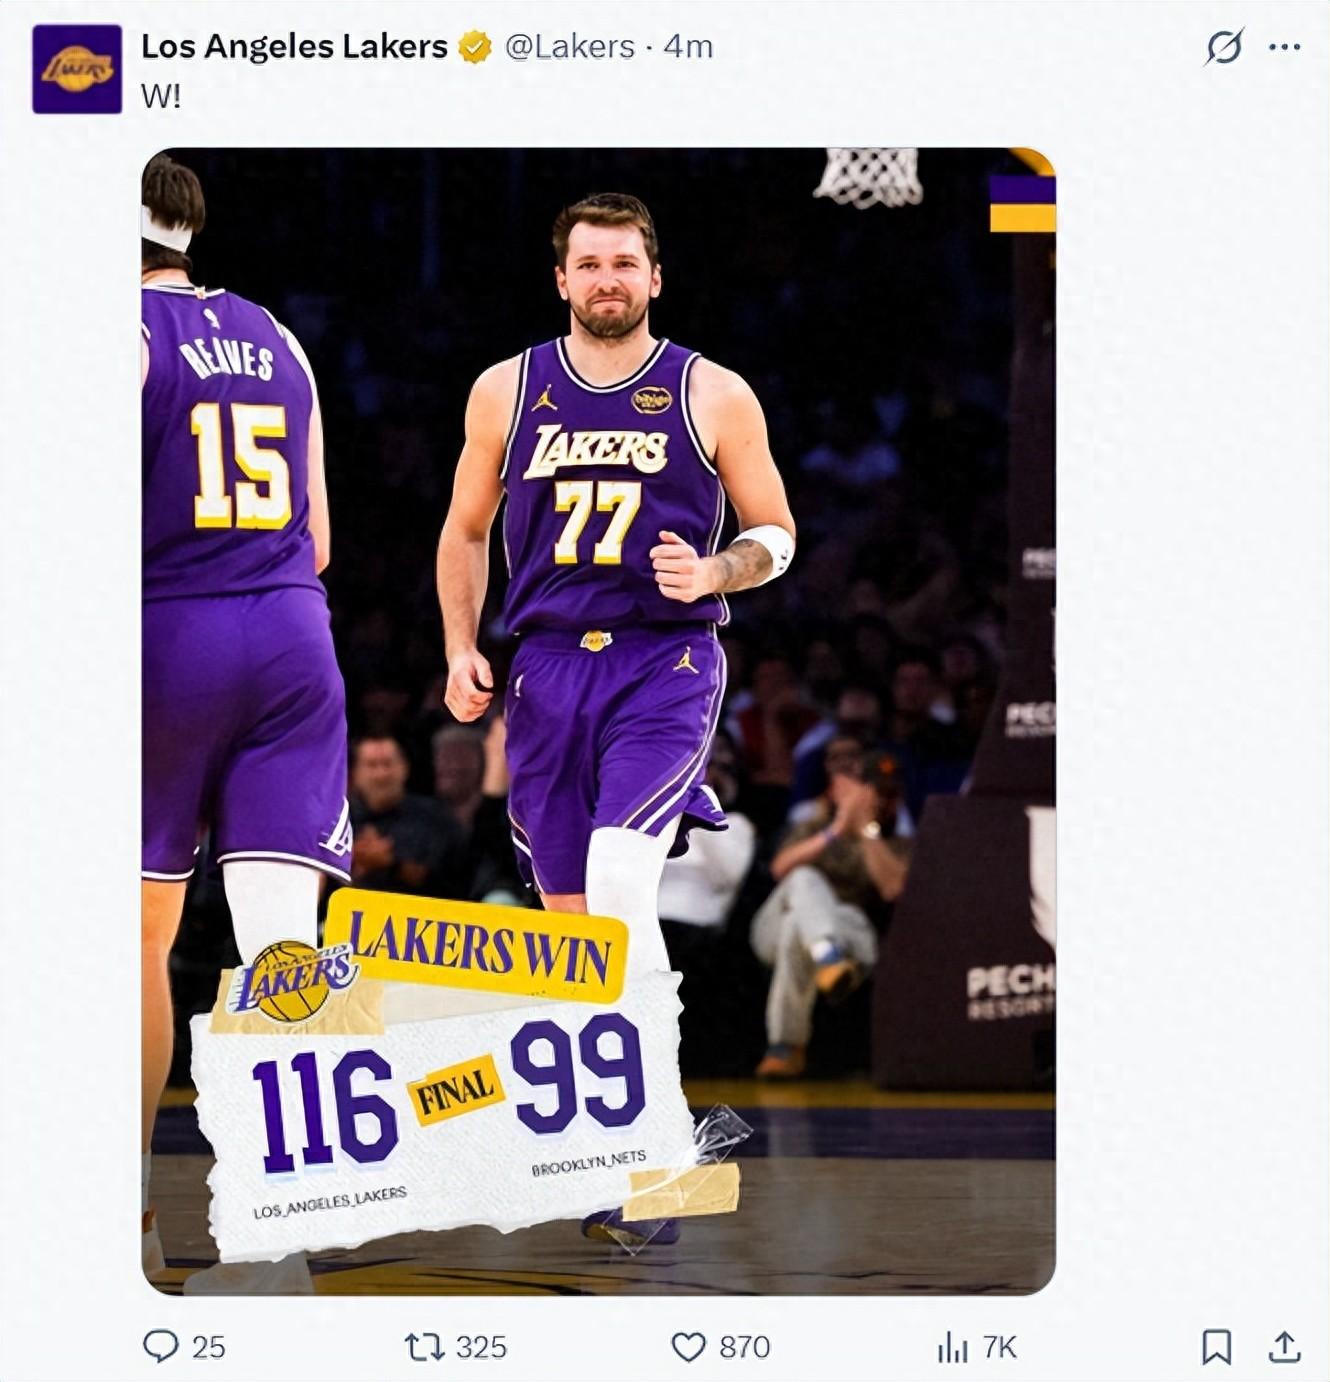Bookmark this Lakers post

[x=1216, y=1346]
